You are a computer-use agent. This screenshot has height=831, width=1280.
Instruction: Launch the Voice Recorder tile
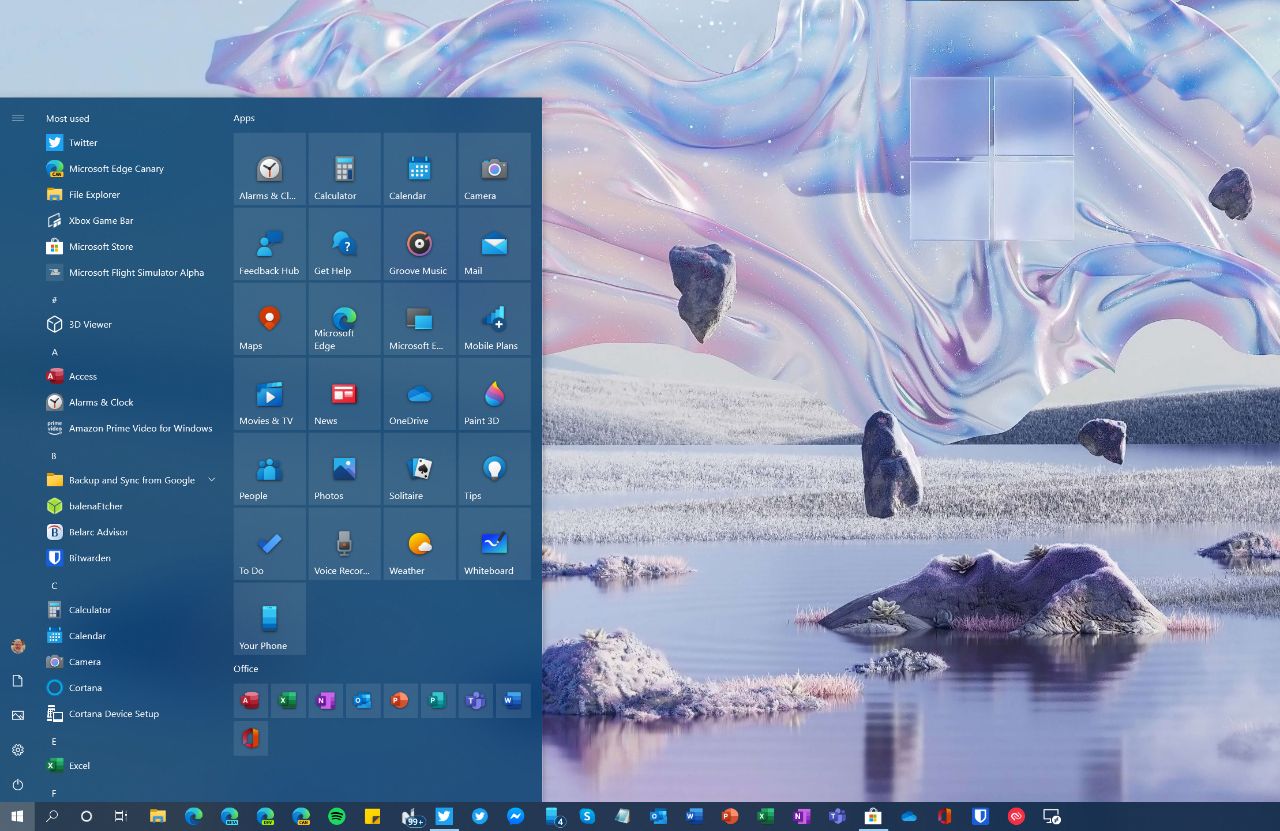(344, 544)
